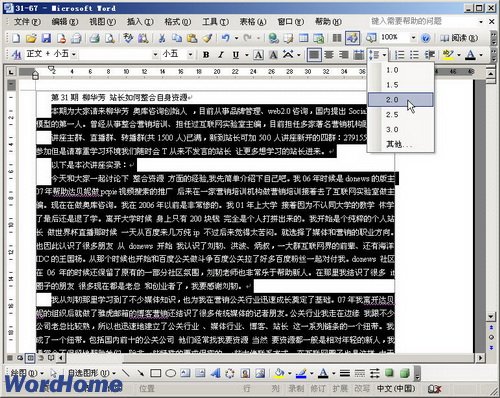Open the 文件 menu

(27, 22)
